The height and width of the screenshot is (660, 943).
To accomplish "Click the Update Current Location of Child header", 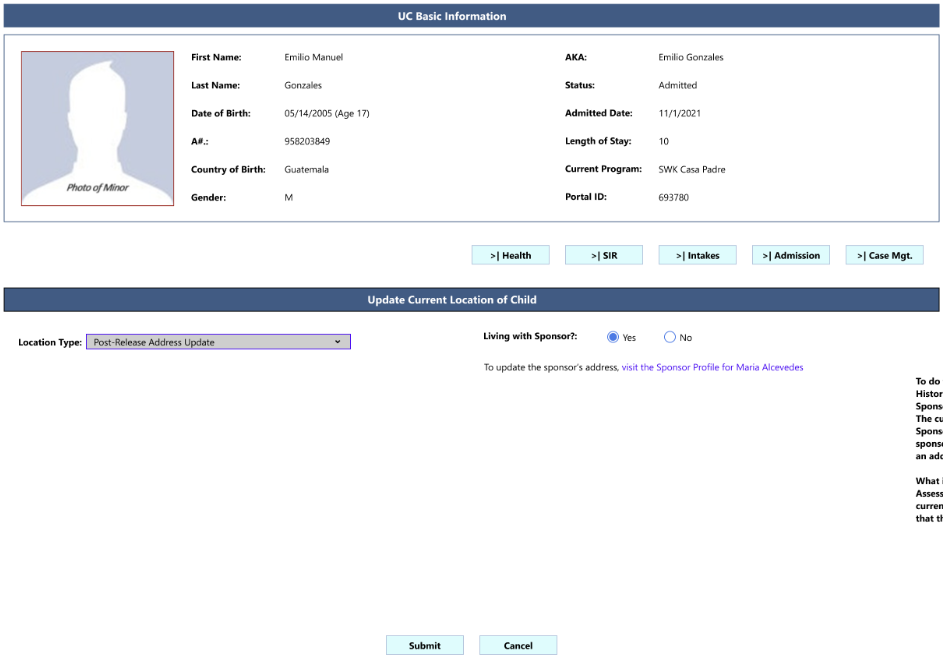I will coord(472,300).
